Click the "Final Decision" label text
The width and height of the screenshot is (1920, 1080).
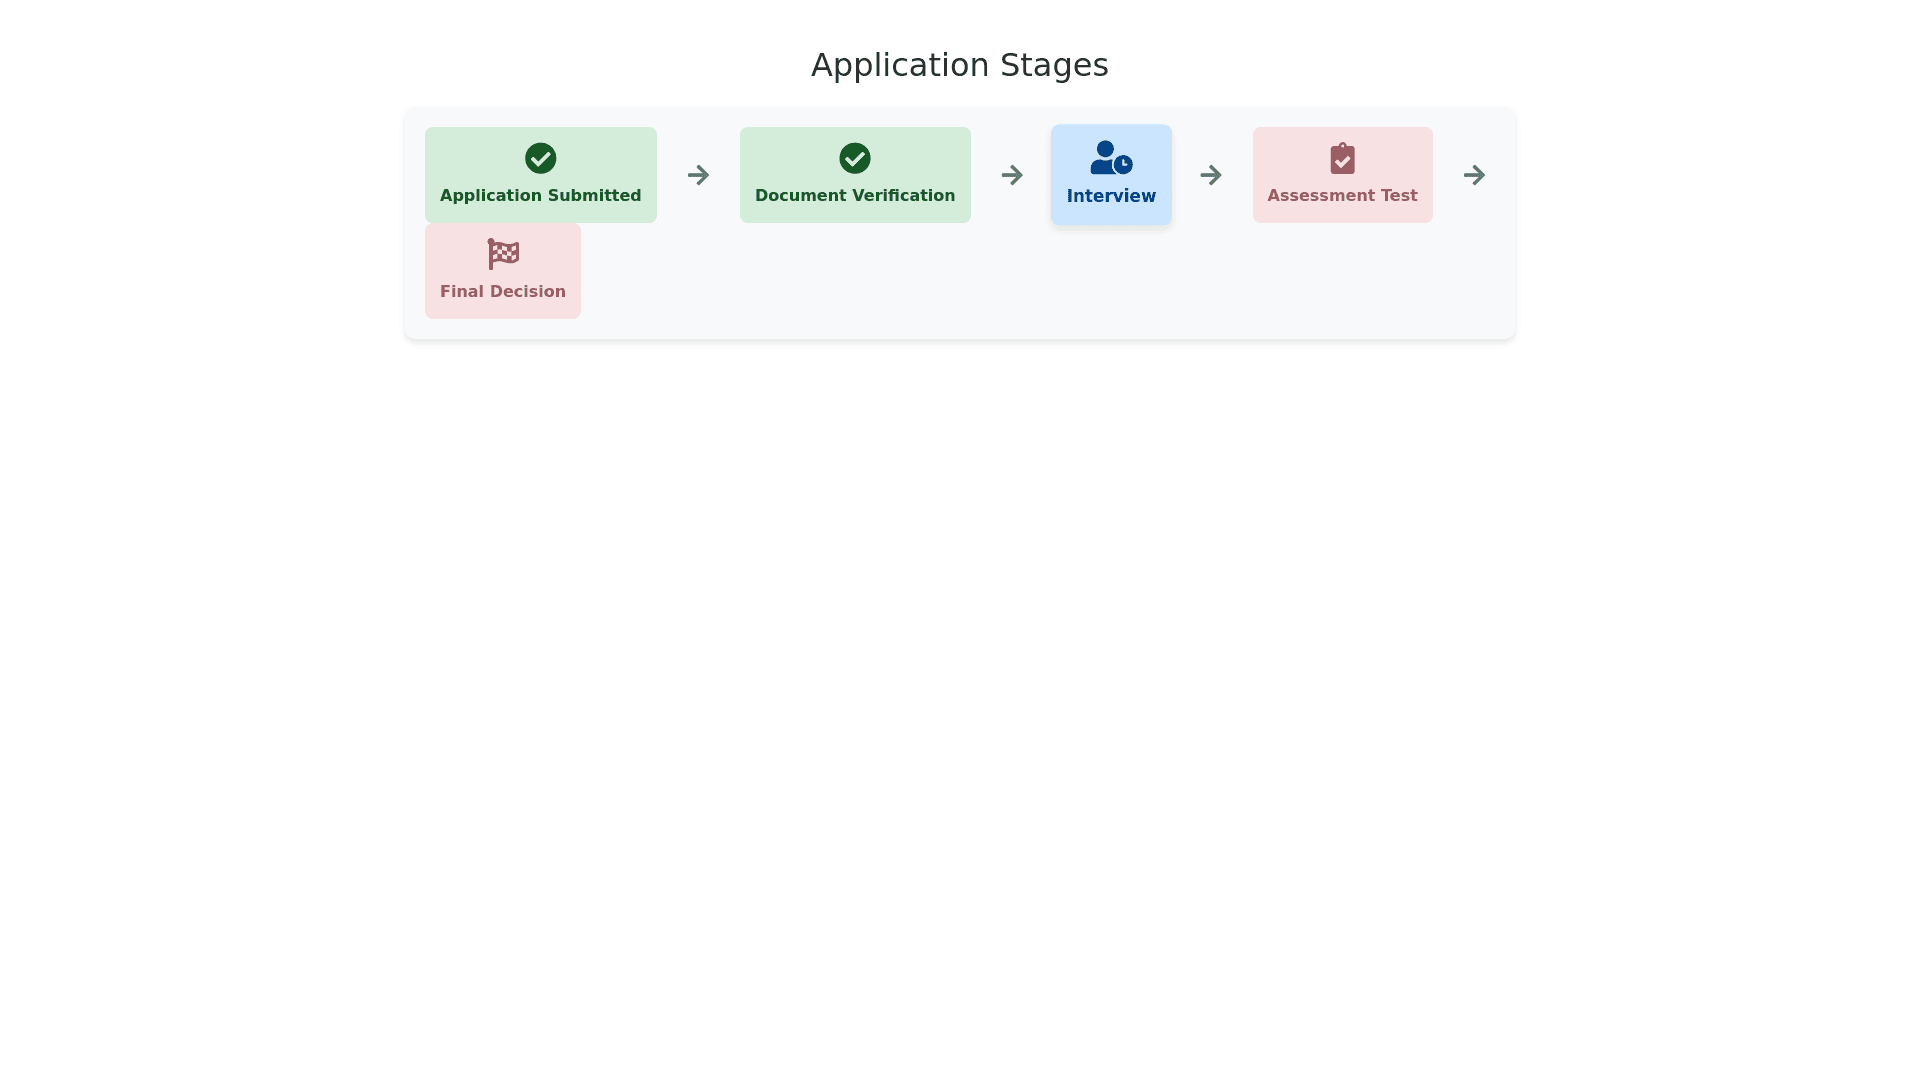[503, 292]
